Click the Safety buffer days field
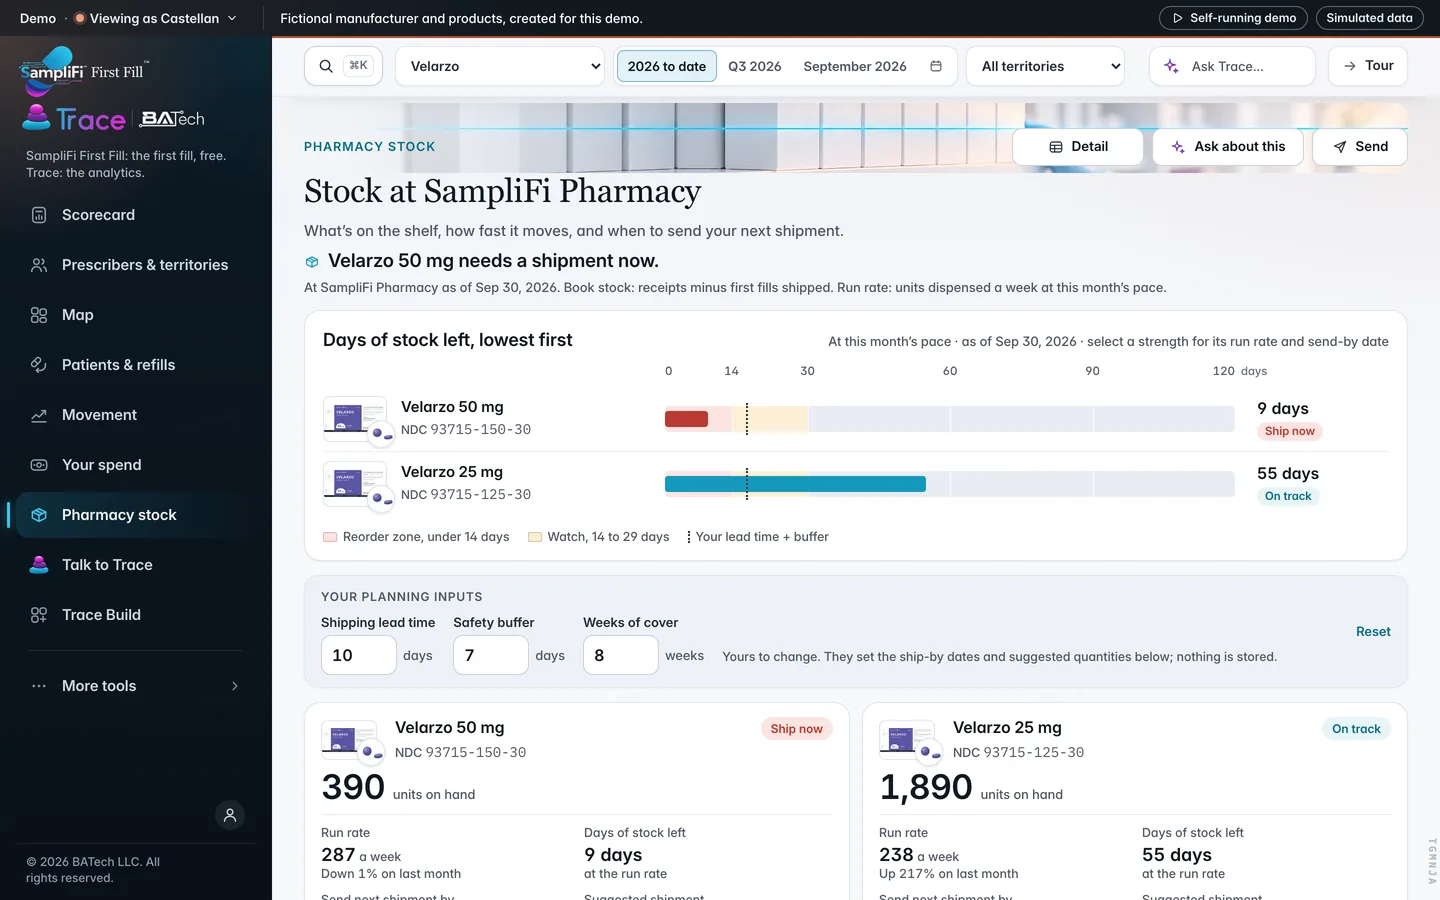The width and height of the screenshot is (1440, 900). pos(490,655)
